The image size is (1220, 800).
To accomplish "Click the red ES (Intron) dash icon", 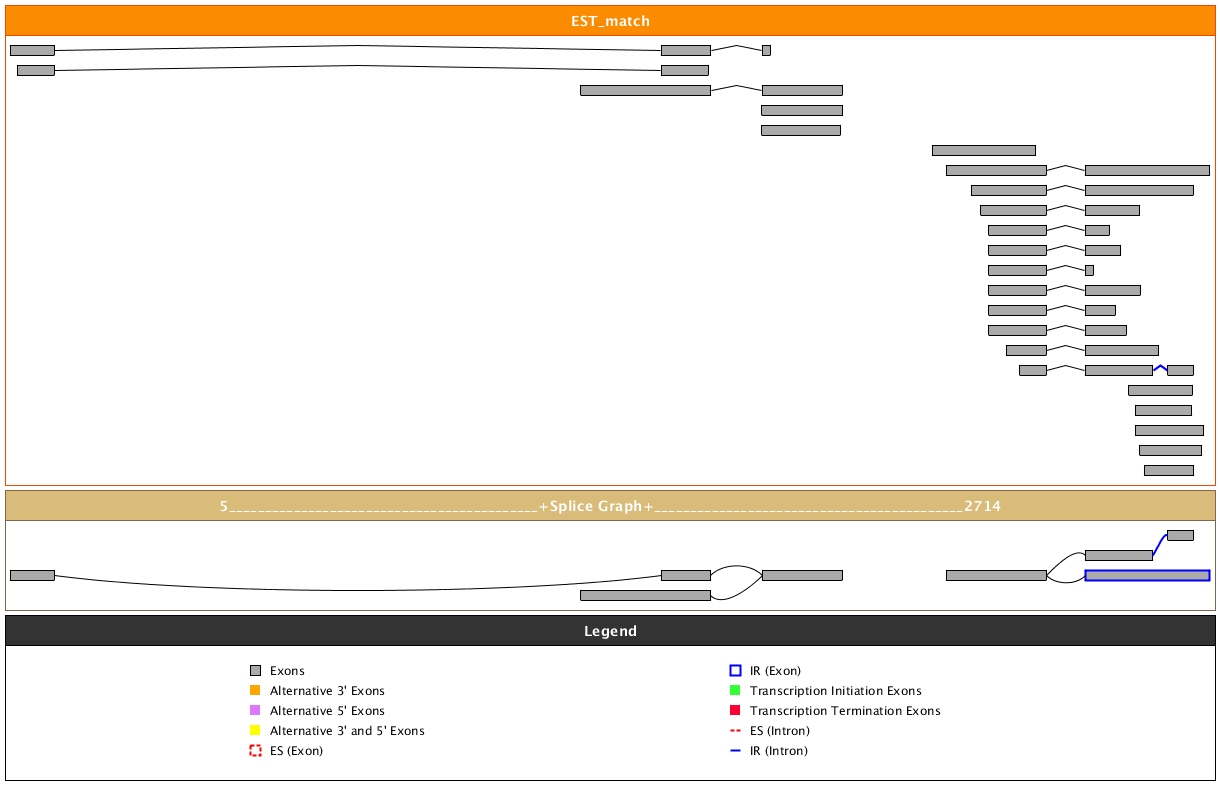I will (x=735, y=731).
